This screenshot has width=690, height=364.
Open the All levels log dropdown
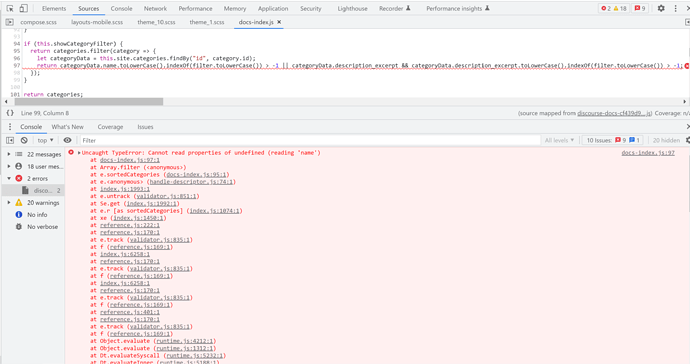[x=559, y=140]
